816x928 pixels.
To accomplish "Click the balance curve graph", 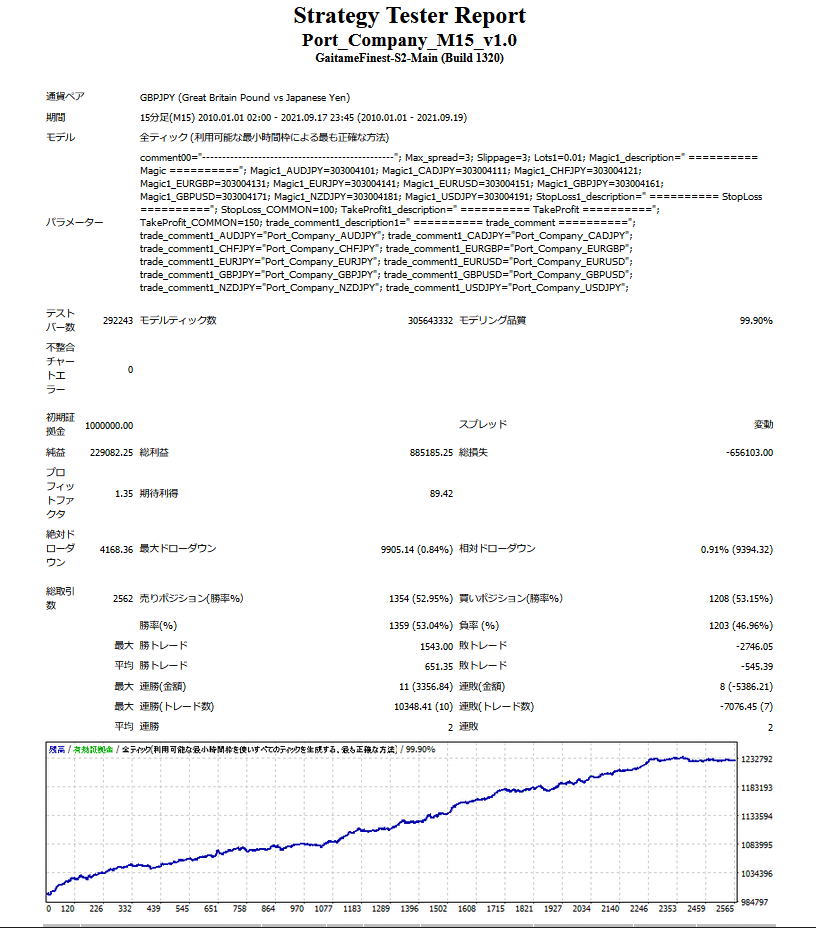I will 391,821.
